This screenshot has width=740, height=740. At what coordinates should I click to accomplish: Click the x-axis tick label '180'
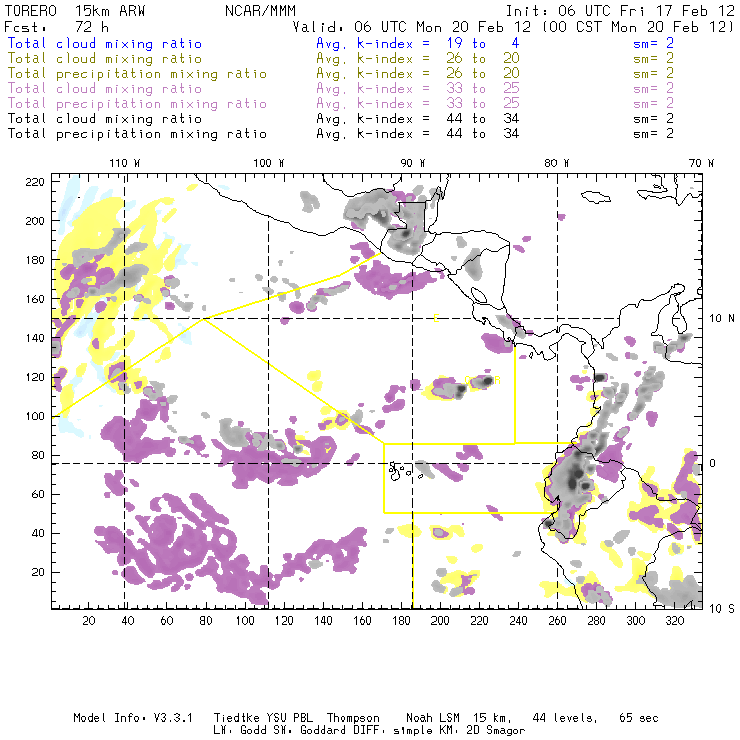tap(401, 621)
